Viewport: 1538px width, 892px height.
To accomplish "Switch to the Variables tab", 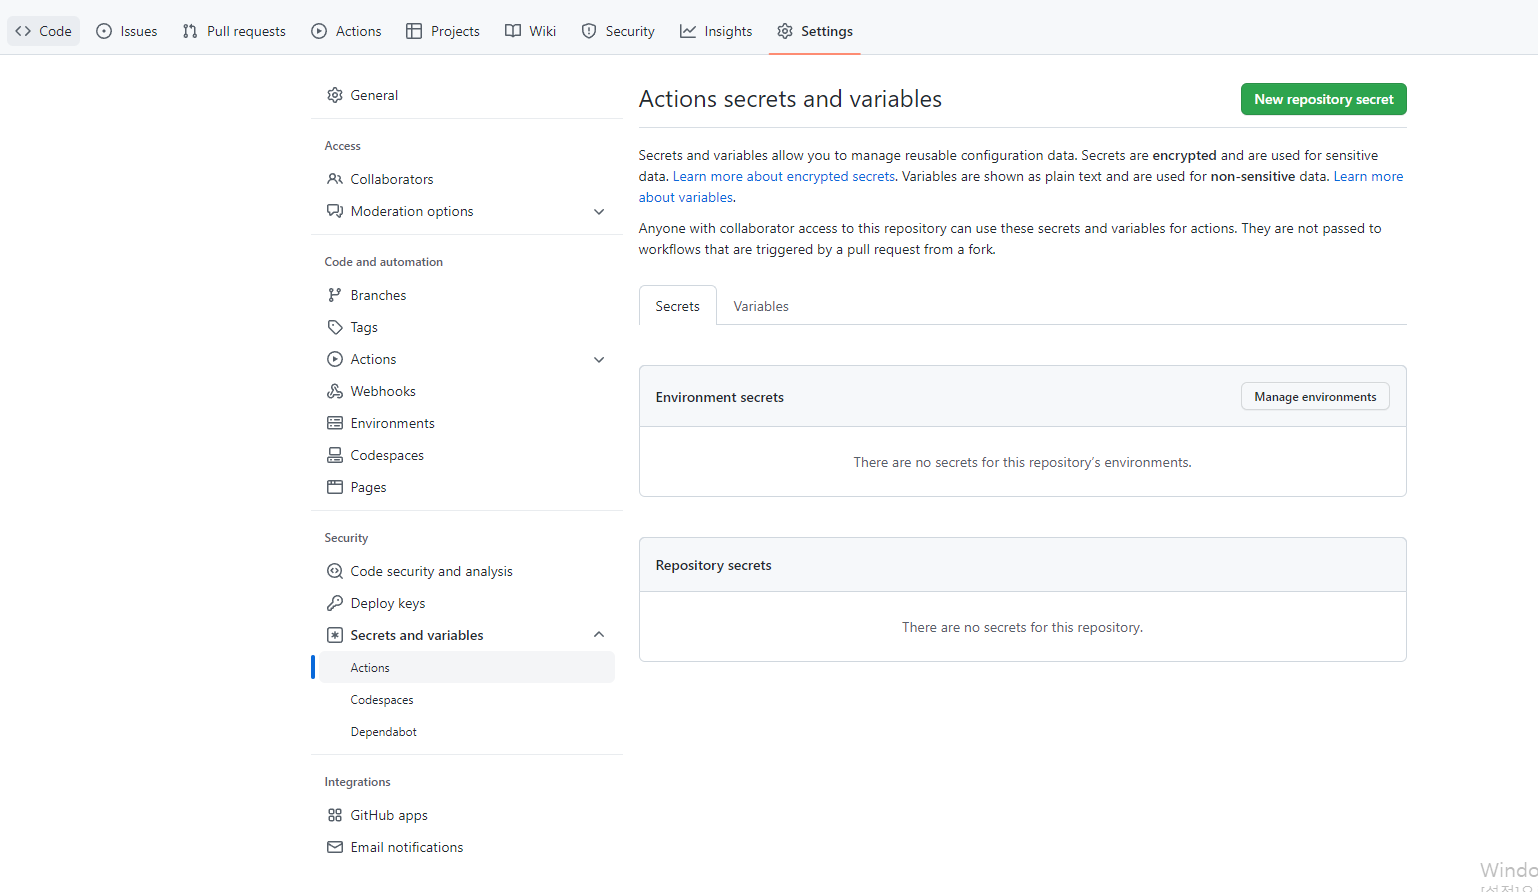I will coord(761,306).
